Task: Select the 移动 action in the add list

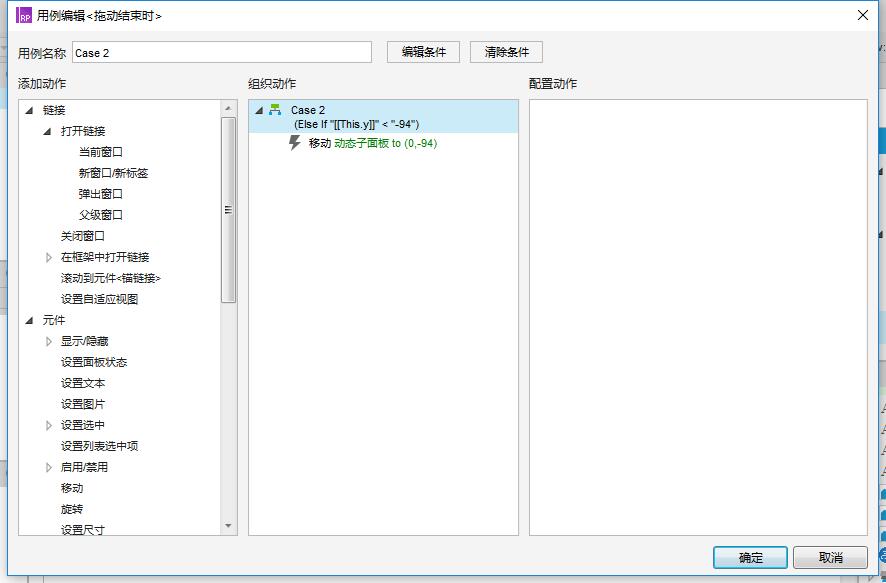Action: 72,488
